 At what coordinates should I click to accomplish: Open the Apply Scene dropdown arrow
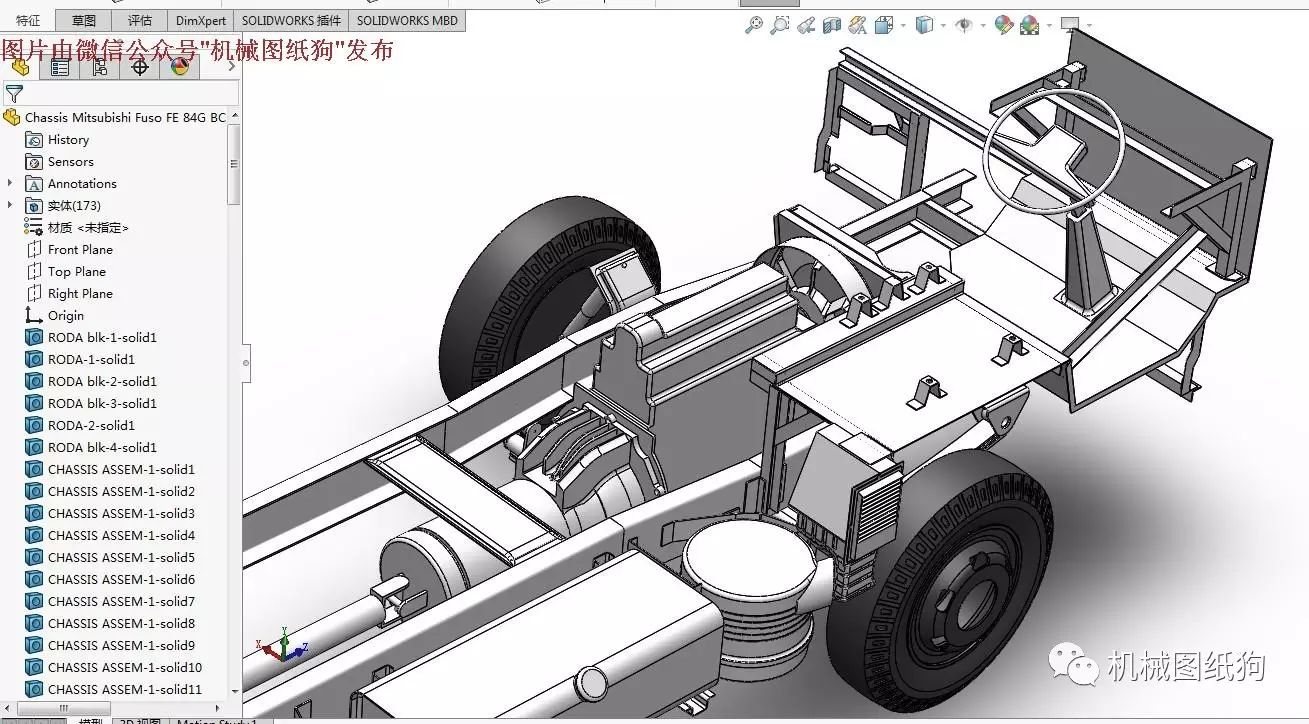[x=1048, y=26]
